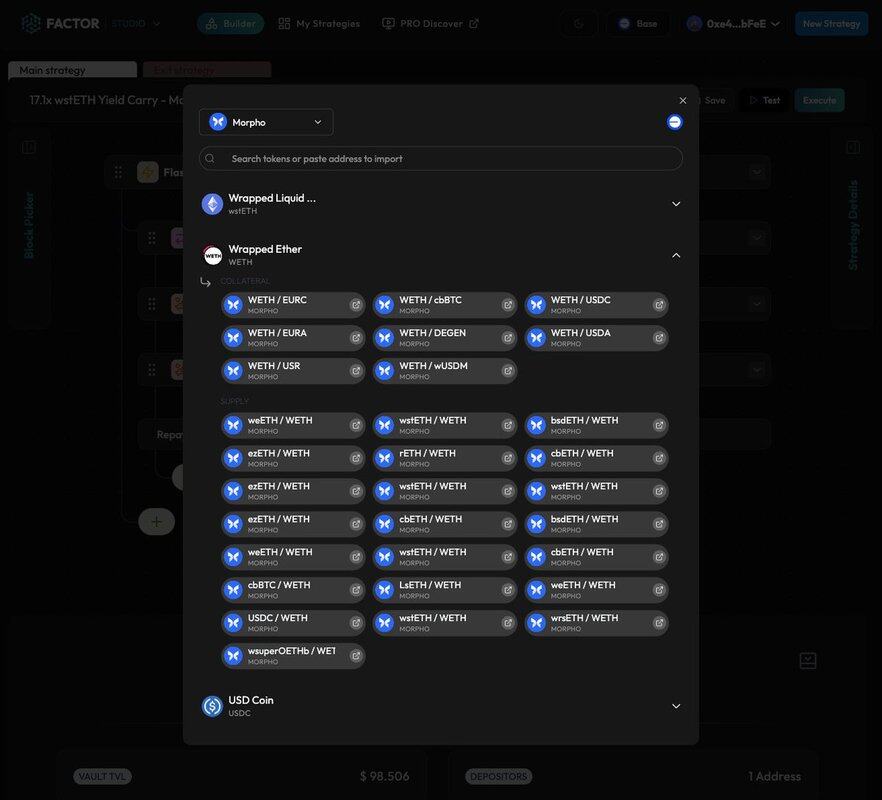Collapse the Wrapped Ether section

(676, 256)
